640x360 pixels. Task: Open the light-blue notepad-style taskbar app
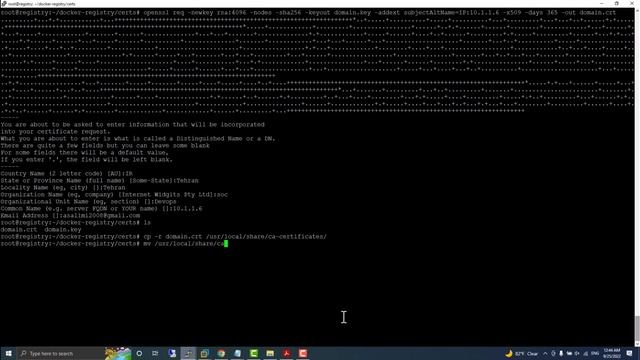point(237,353)
